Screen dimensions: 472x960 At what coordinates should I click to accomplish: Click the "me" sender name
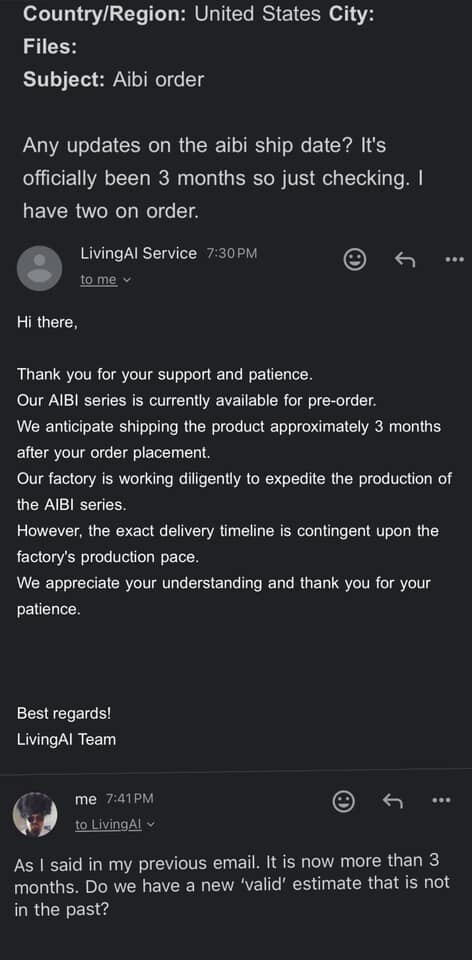tap(86, 798)
